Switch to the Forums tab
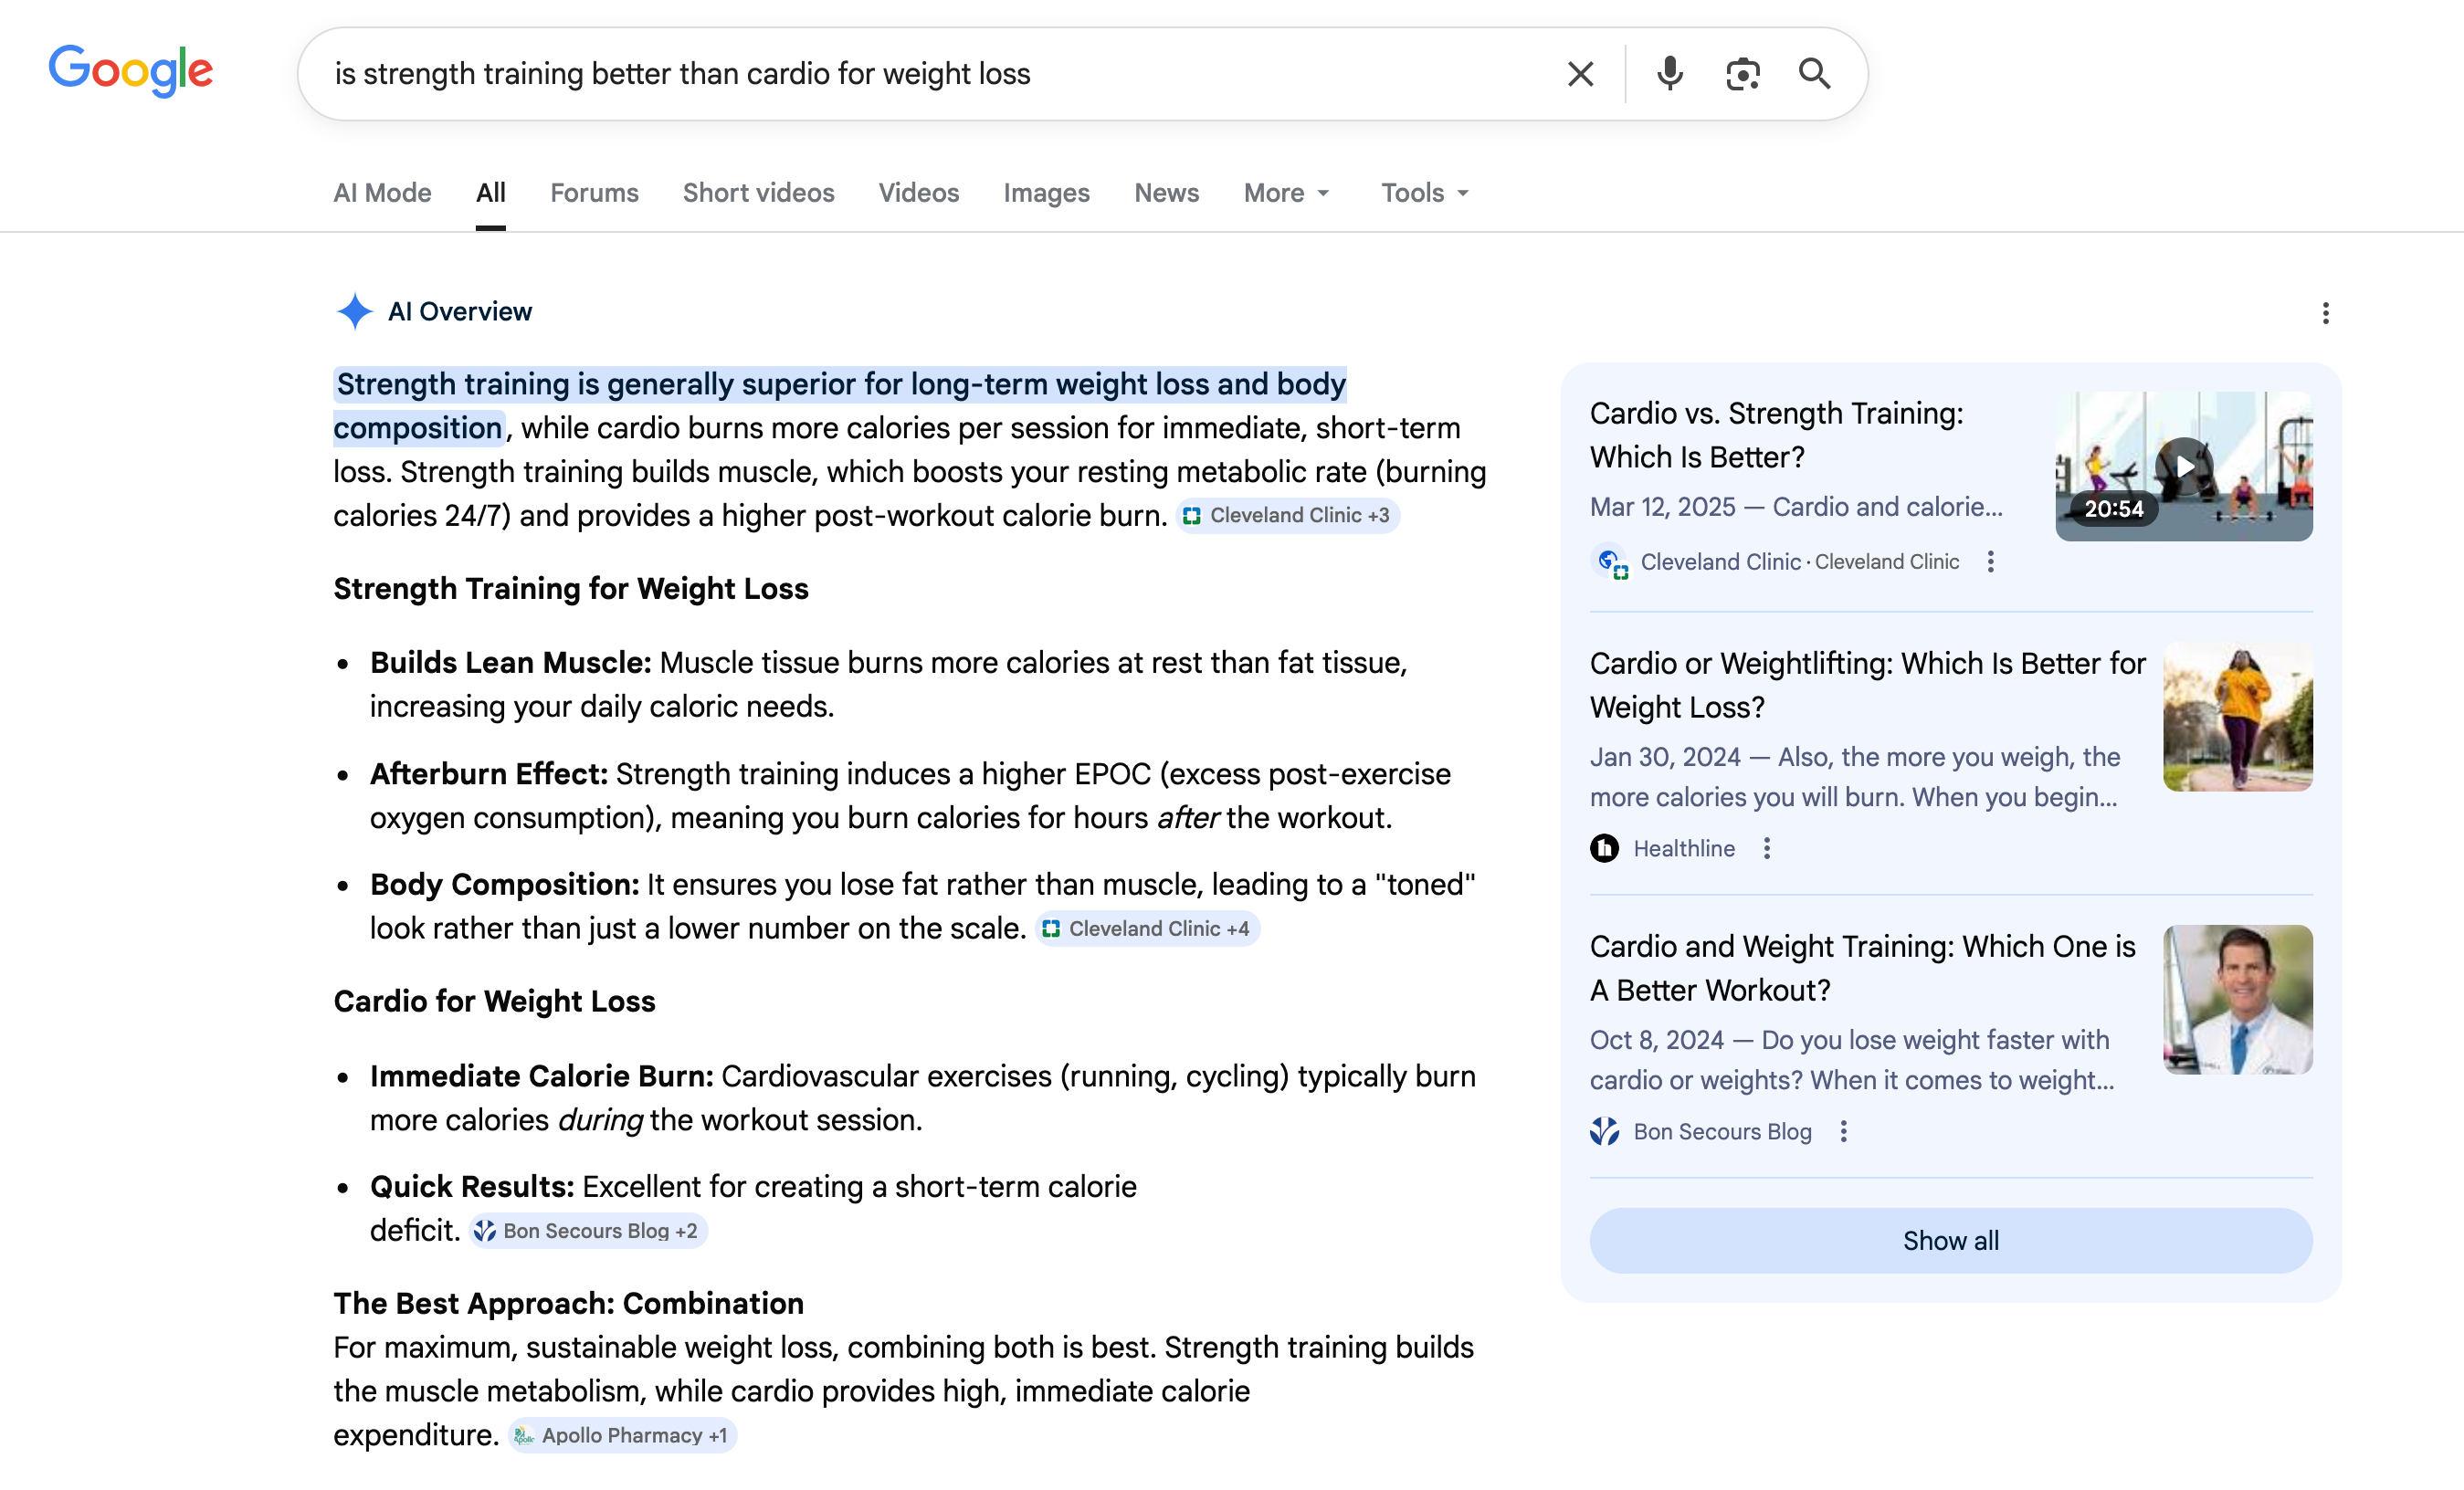Viewport: 2464px width, 1490px height. coord(594,193)
